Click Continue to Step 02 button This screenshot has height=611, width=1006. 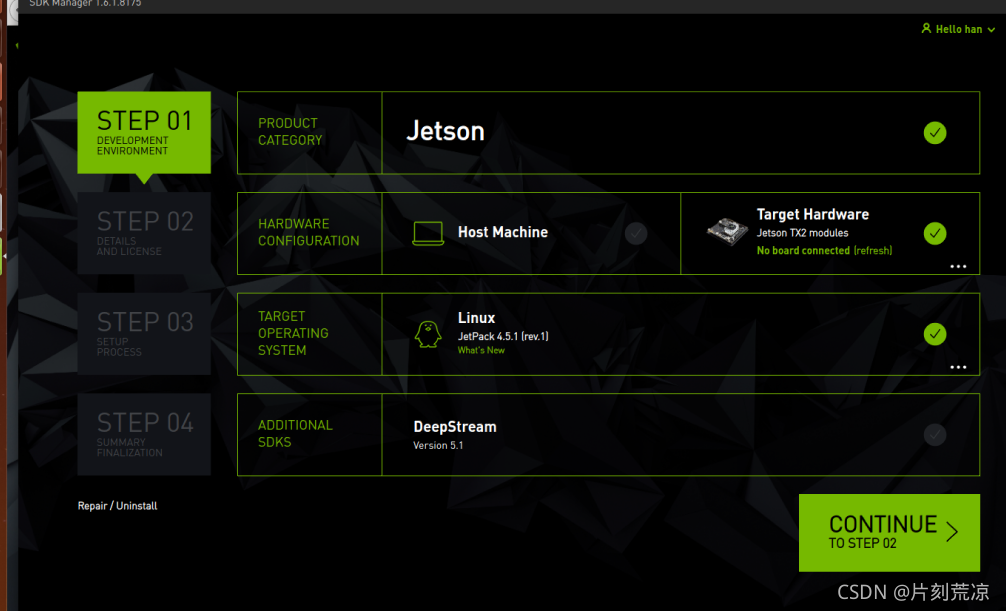click(x=889, y=533)
